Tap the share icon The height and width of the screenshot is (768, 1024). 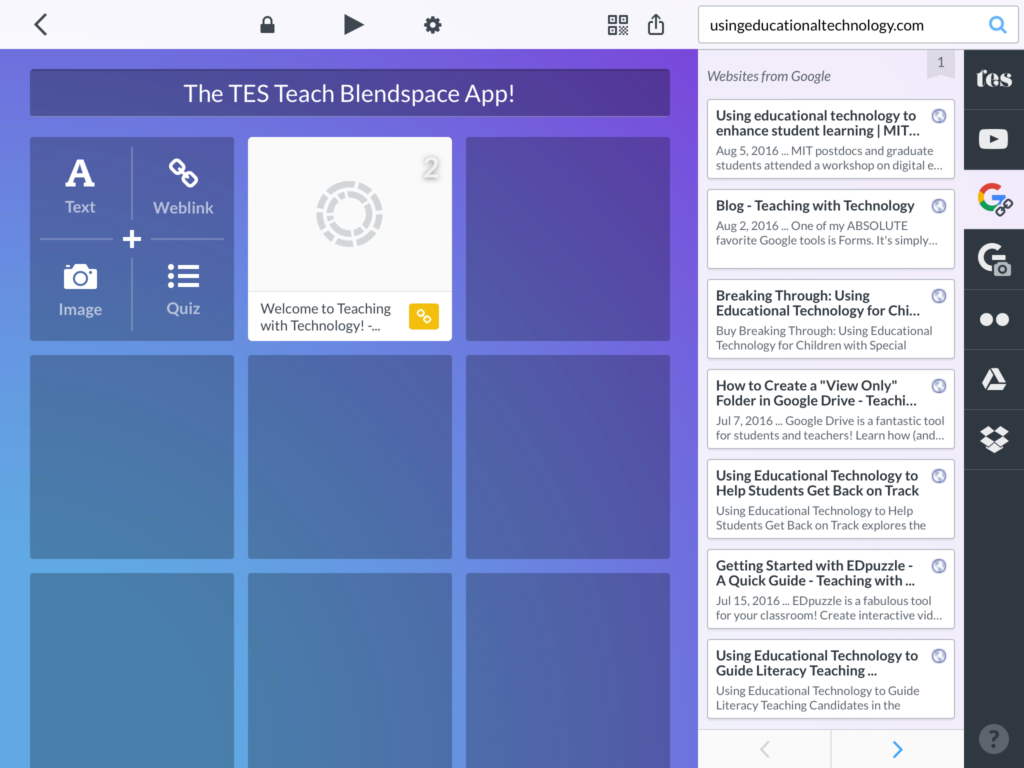(x=656, y=25)
